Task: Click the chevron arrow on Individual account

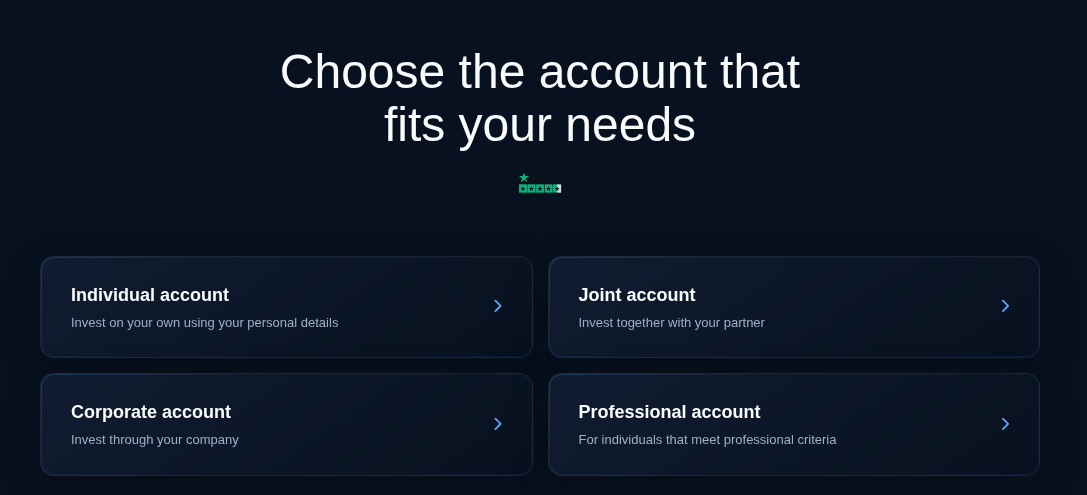Action: [x=498, y=306]
